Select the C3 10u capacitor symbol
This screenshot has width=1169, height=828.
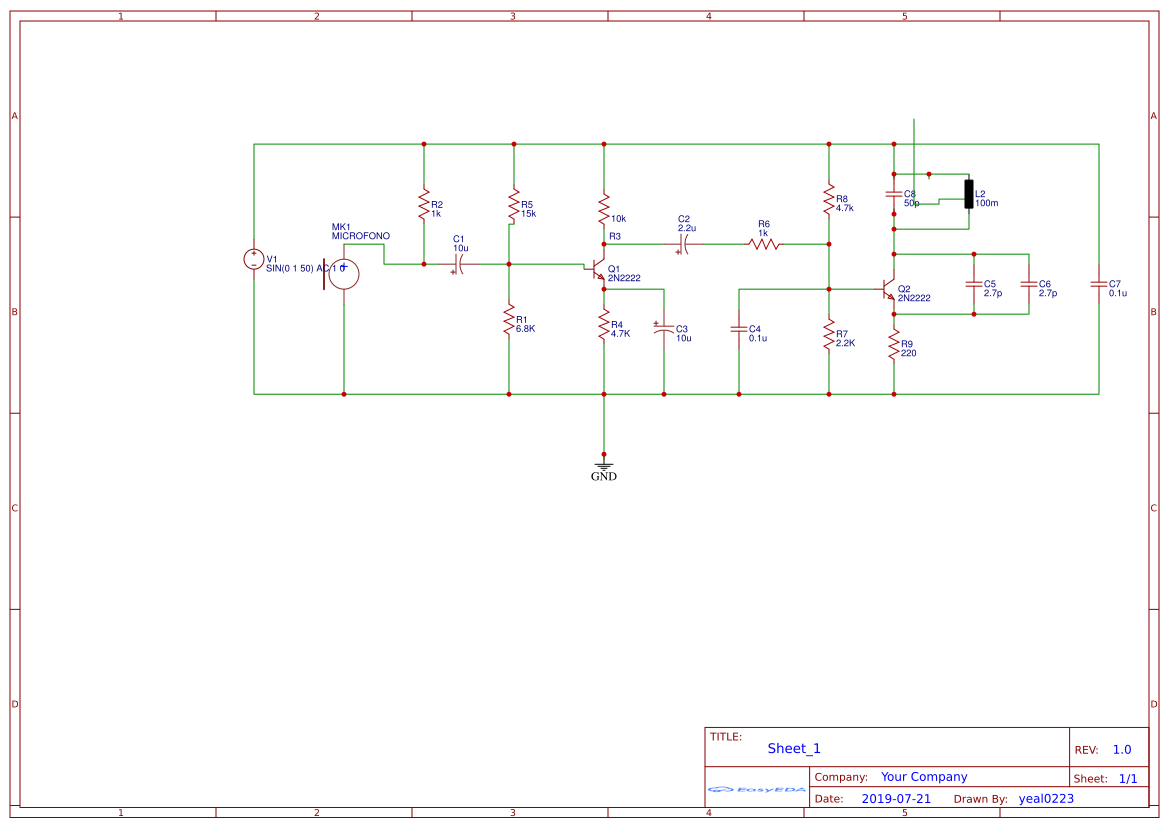point(663,328)
